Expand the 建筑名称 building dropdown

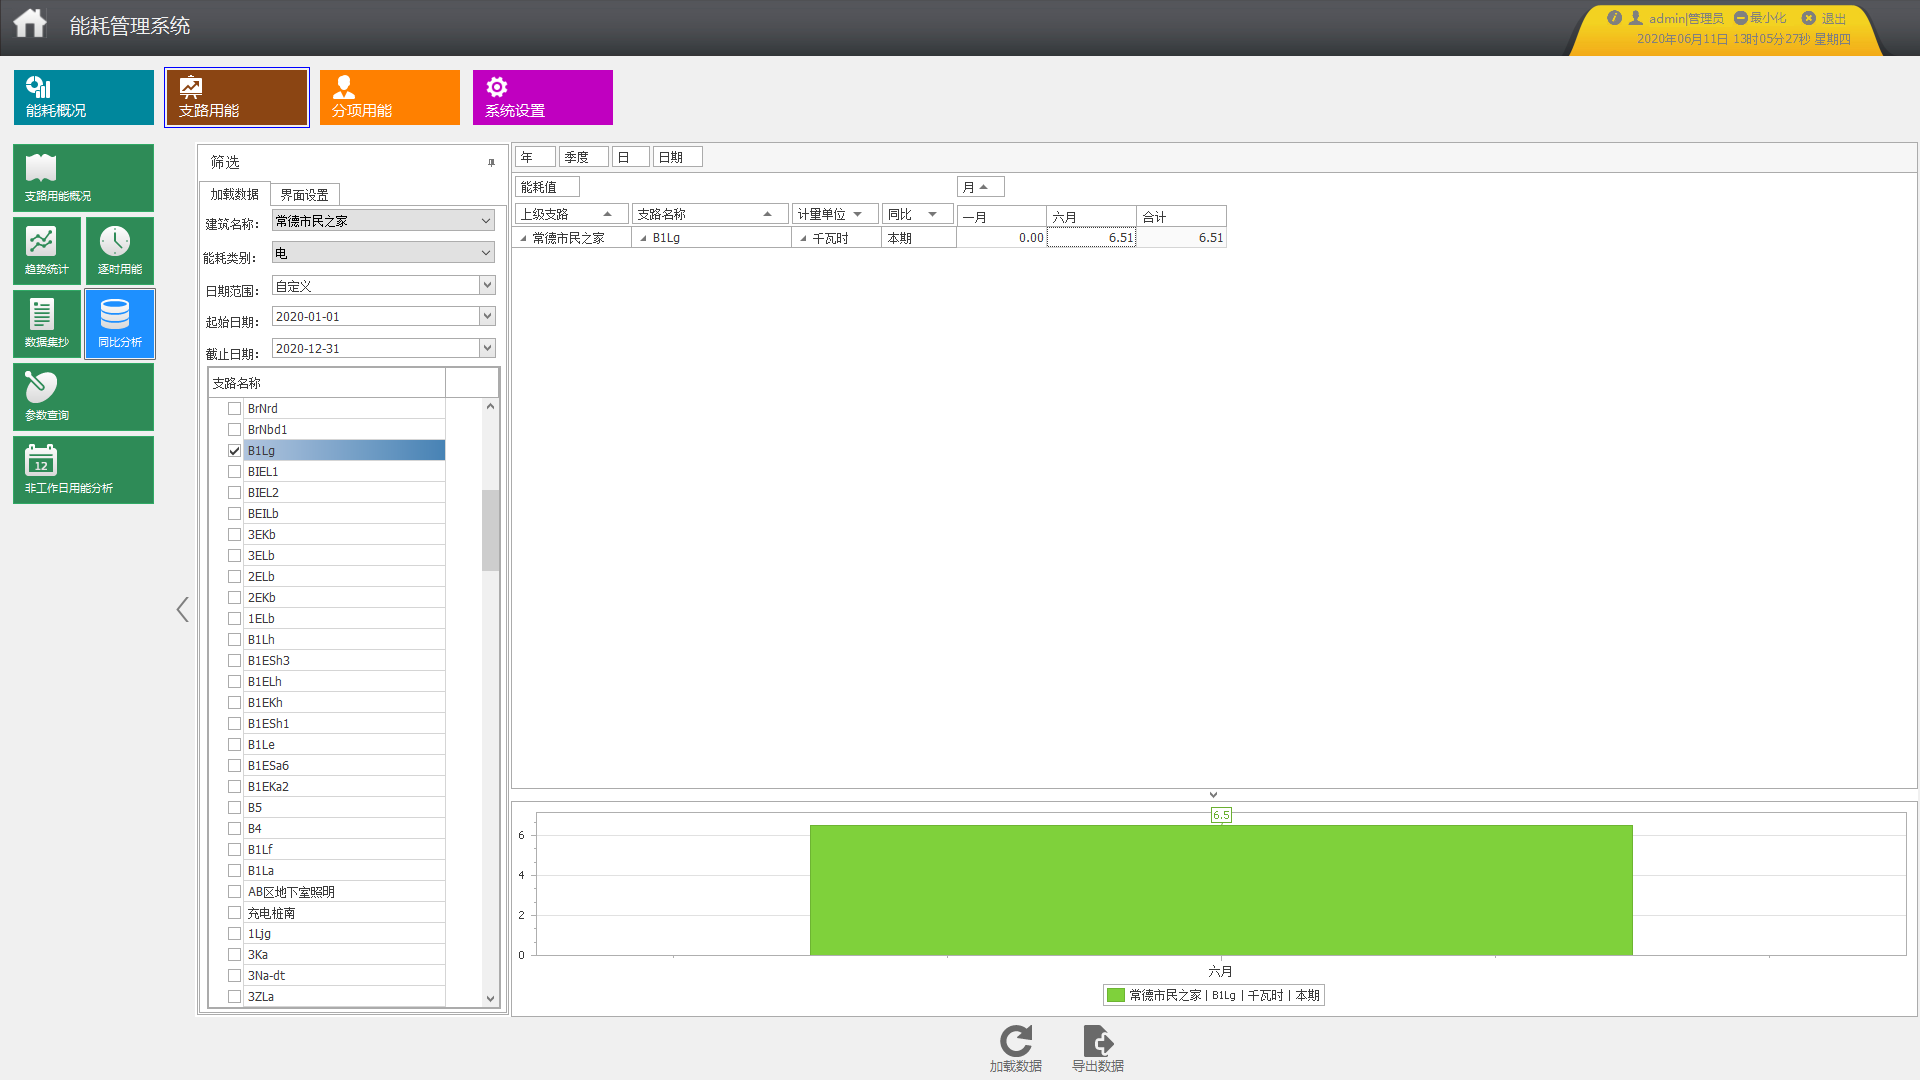coord(486,221)
